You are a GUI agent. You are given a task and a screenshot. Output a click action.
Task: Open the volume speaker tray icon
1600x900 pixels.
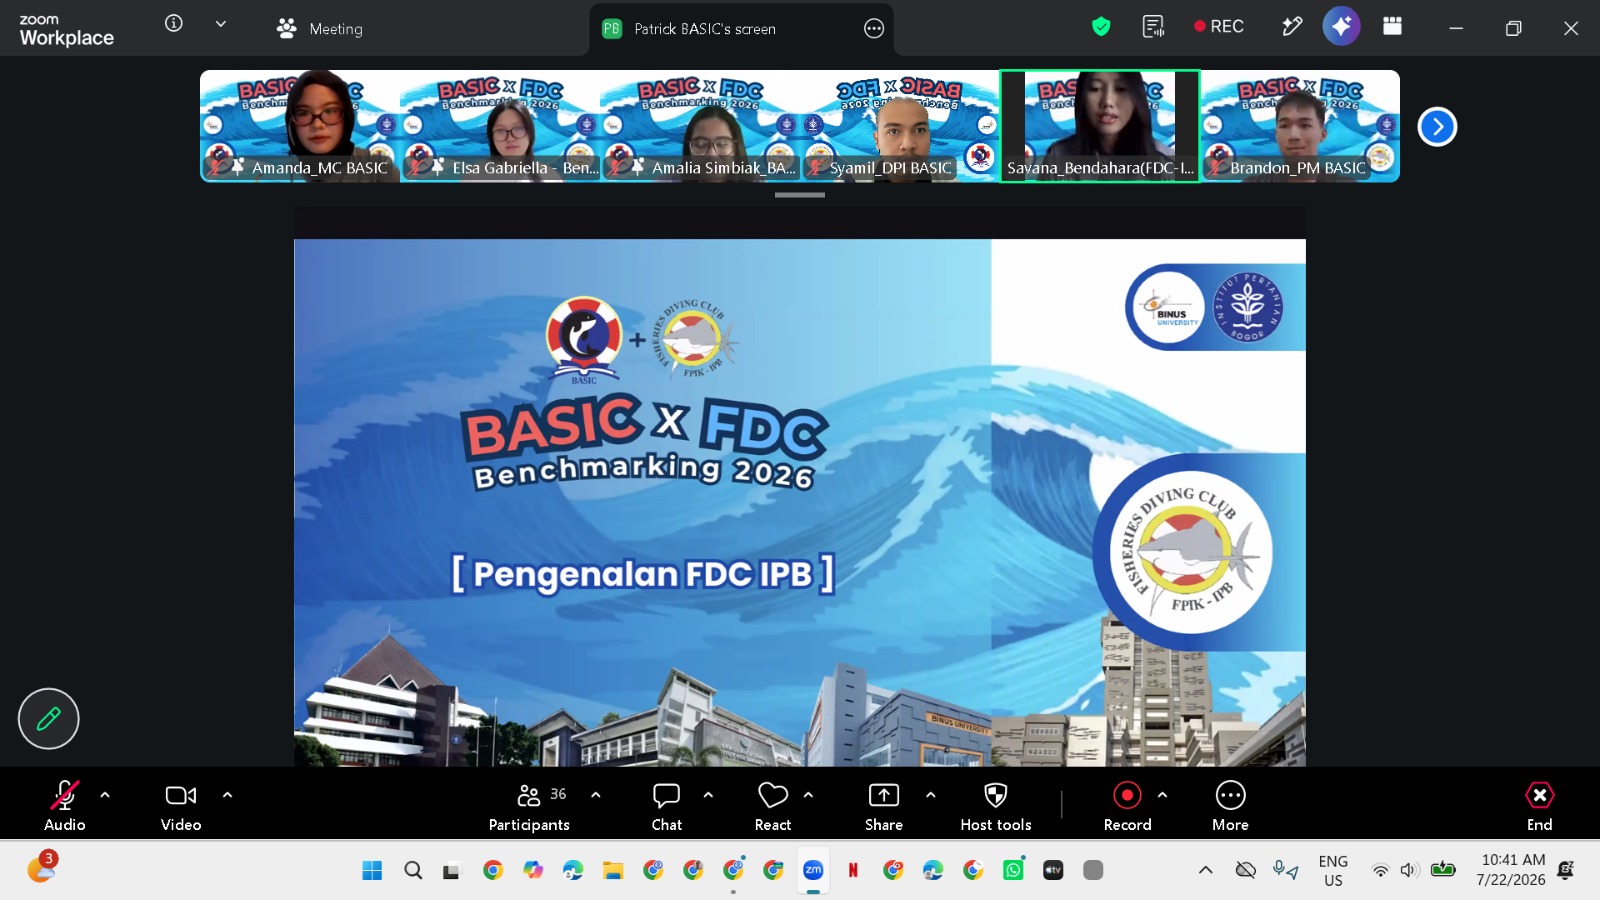click(x=1410, y=870)
